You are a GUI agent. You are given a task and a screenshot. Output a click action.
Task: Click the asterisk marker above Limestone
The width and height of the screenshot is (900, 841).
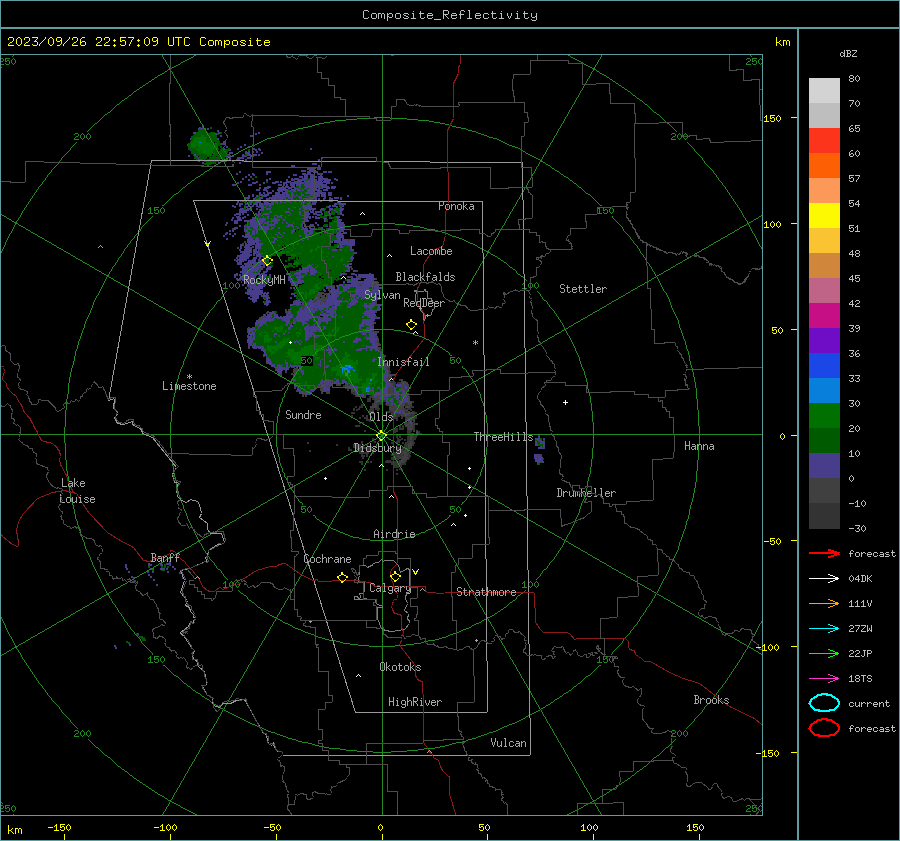[x=189, y=377]
